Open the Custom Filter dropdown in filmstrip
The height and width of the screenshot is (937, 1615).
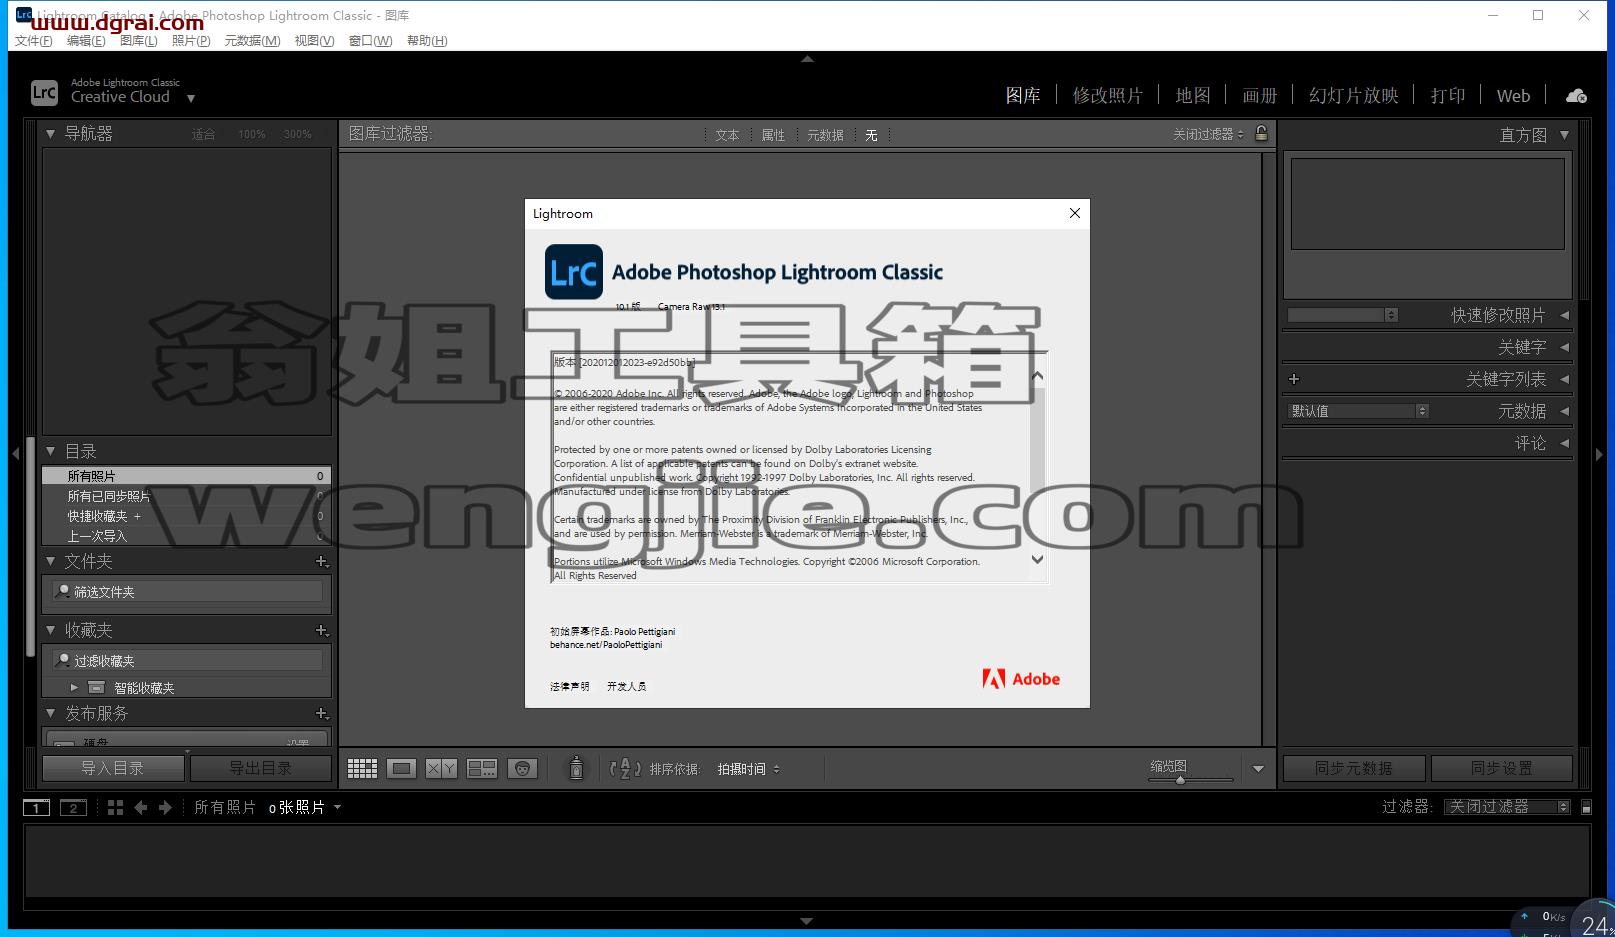tap(1508, 807)
